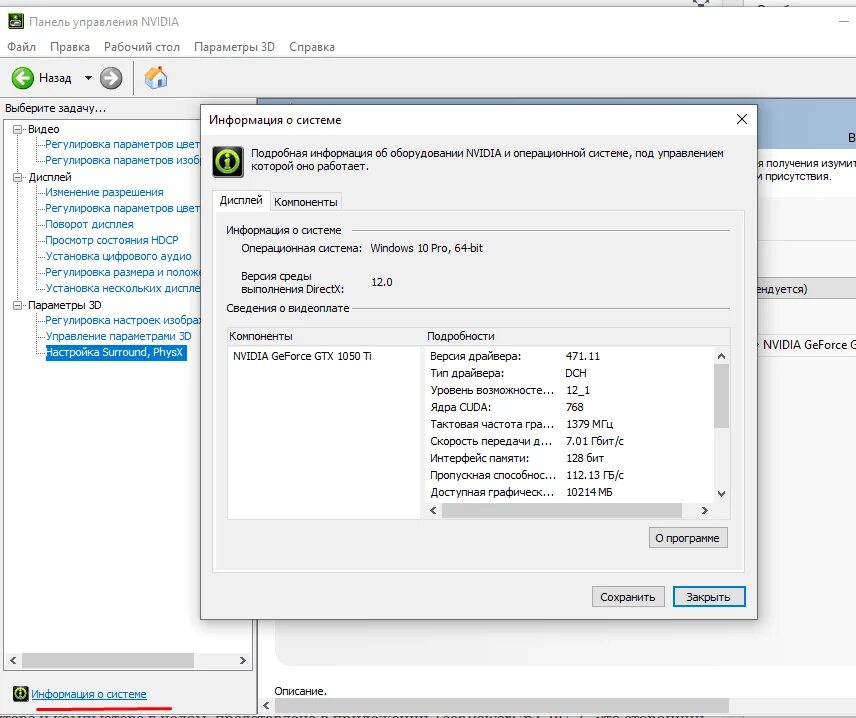Click the Сохранить button
This screenshot has width=856, height=718.
click(628, 597)
